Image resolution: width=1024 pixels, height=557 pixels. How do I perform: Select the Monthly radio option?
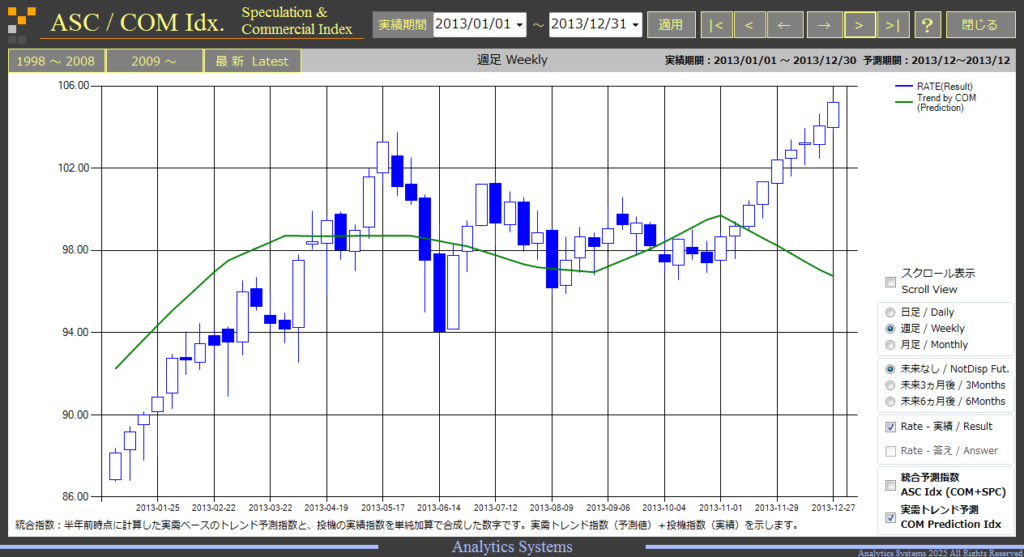[x=889, y=345]
